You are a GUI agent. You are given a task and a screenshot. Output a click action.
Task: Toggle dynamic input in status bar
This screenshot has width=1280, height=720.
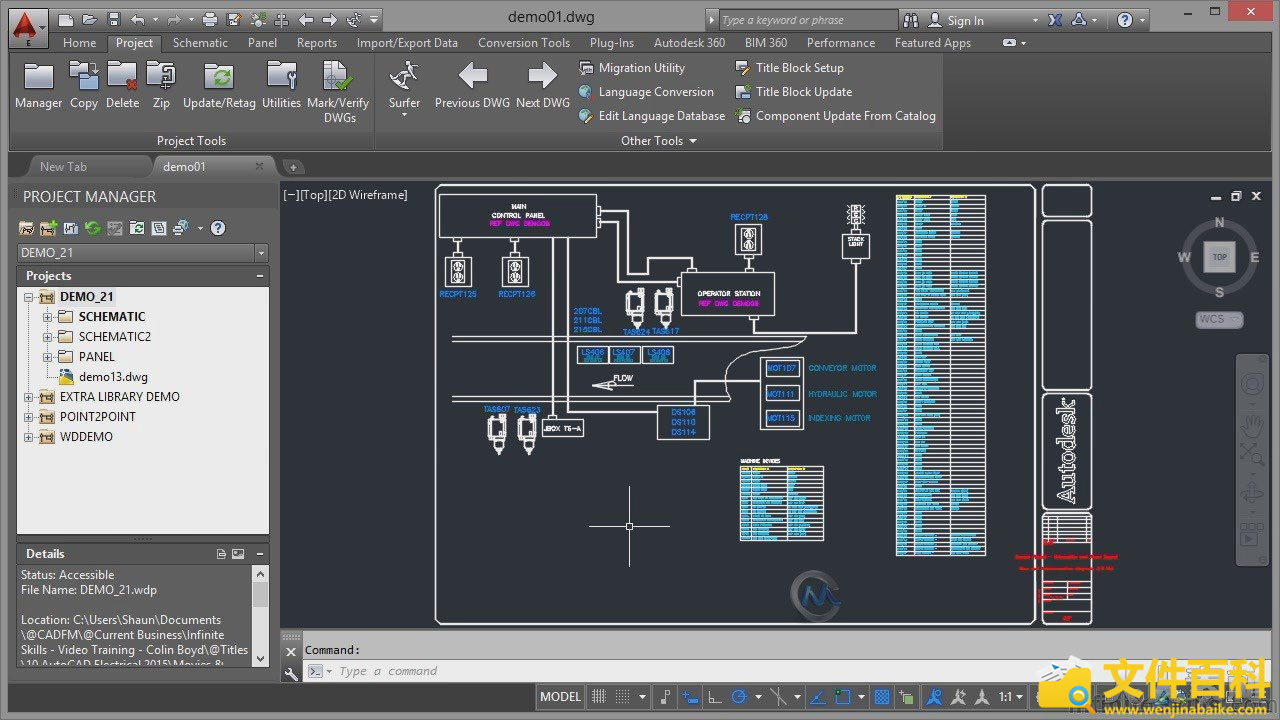point(691,697)
